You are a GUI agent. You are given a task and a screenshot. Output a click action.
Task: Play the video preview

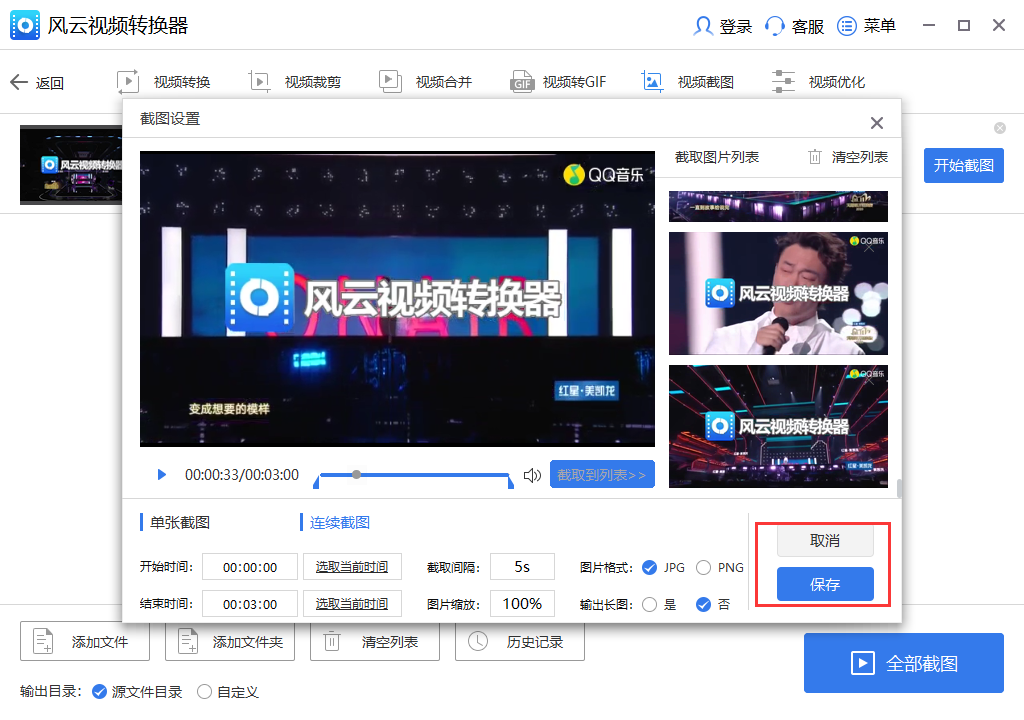click(161, 474)
